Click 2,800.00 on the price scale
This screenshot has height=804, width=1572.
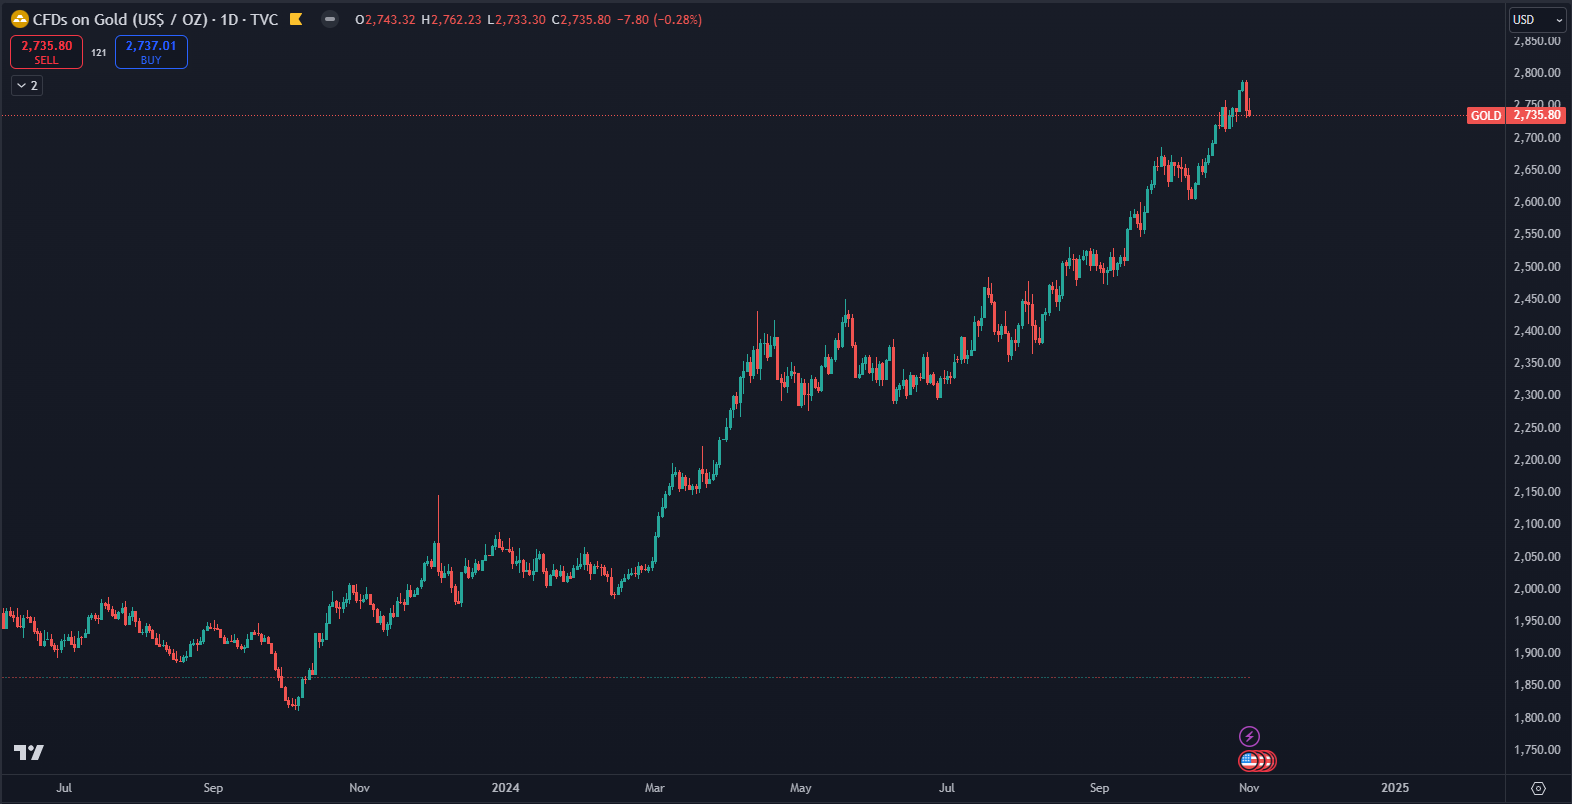click(1537, 73)
